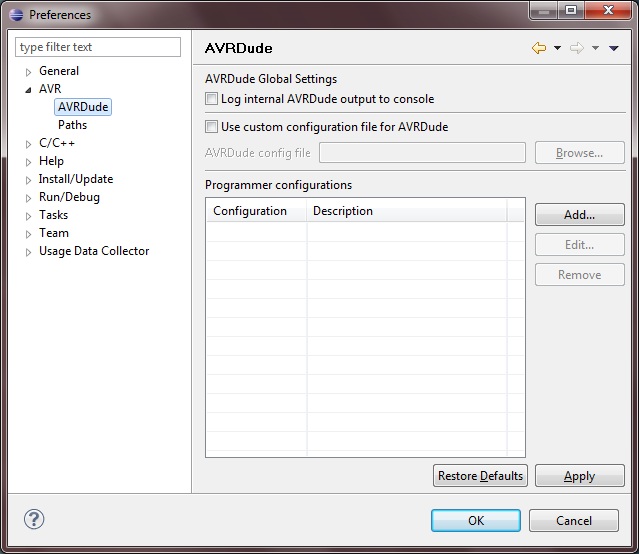639x554 pixels.
Task: Click the Apply button
Action: point(580,476)
